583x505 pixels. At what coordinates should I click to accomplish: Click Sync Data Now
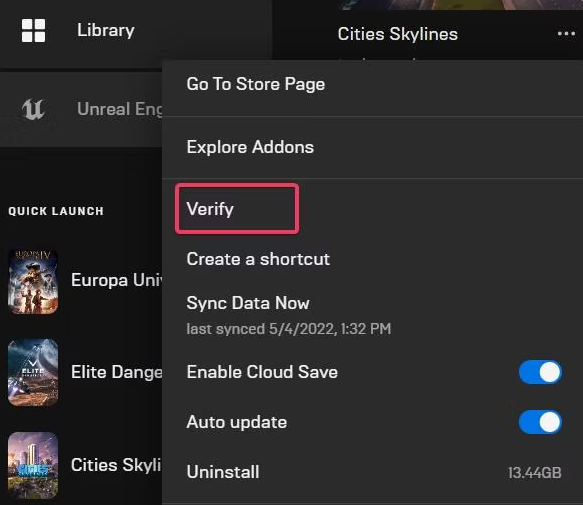pyautogui.click(x=248, y=303)
